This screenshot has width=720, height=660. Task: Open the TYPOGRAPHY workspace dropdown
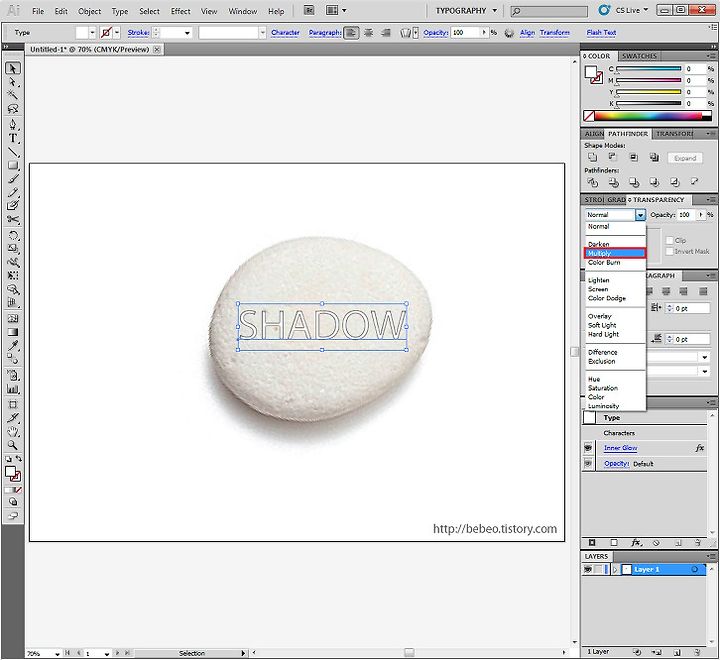pos(495,11)
